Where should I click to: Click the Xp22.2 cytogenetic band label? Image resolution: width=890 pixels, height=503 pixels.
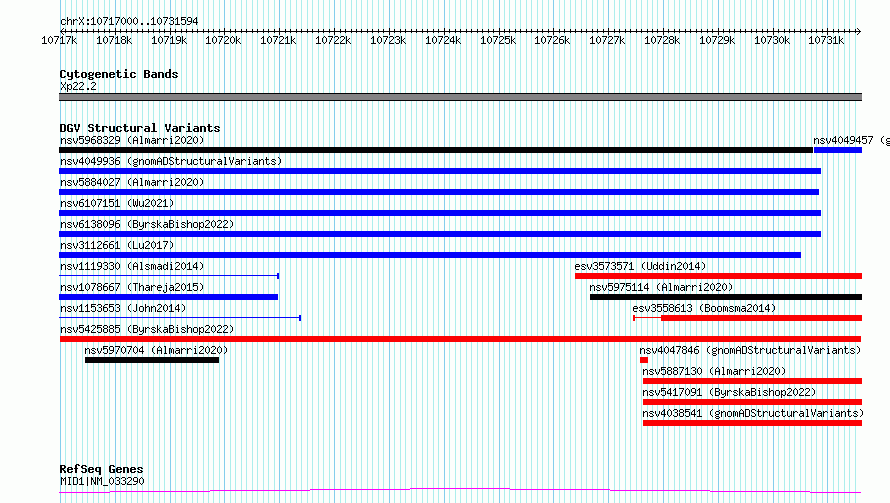78,86
